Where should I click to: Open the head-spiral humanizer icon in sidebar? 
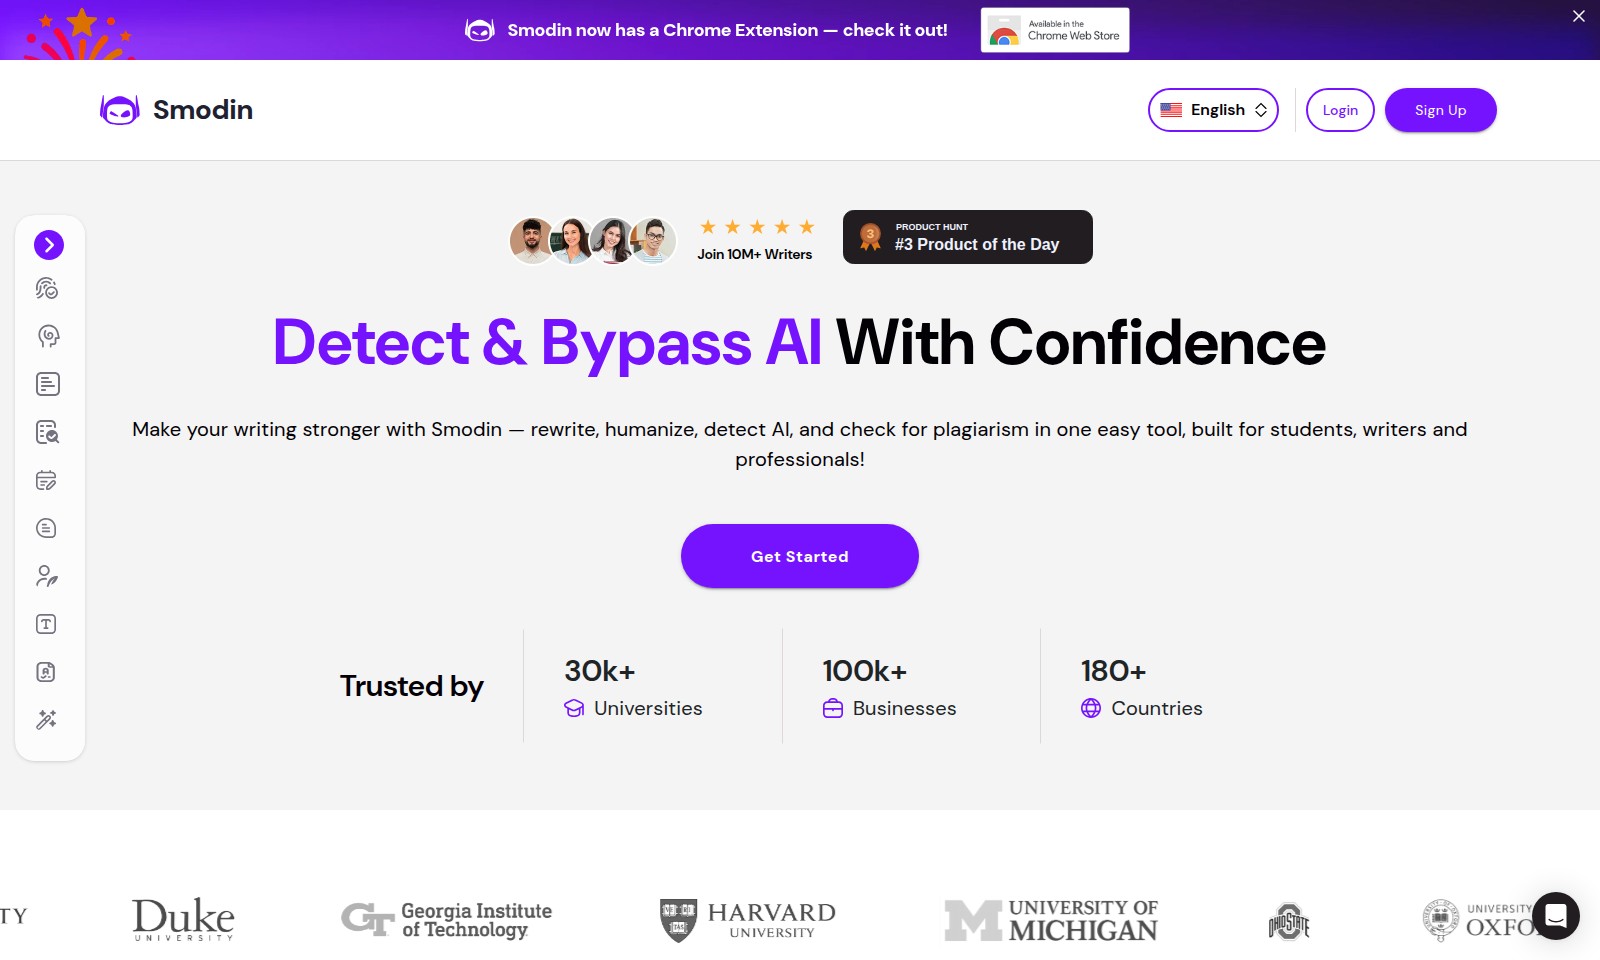48,336
